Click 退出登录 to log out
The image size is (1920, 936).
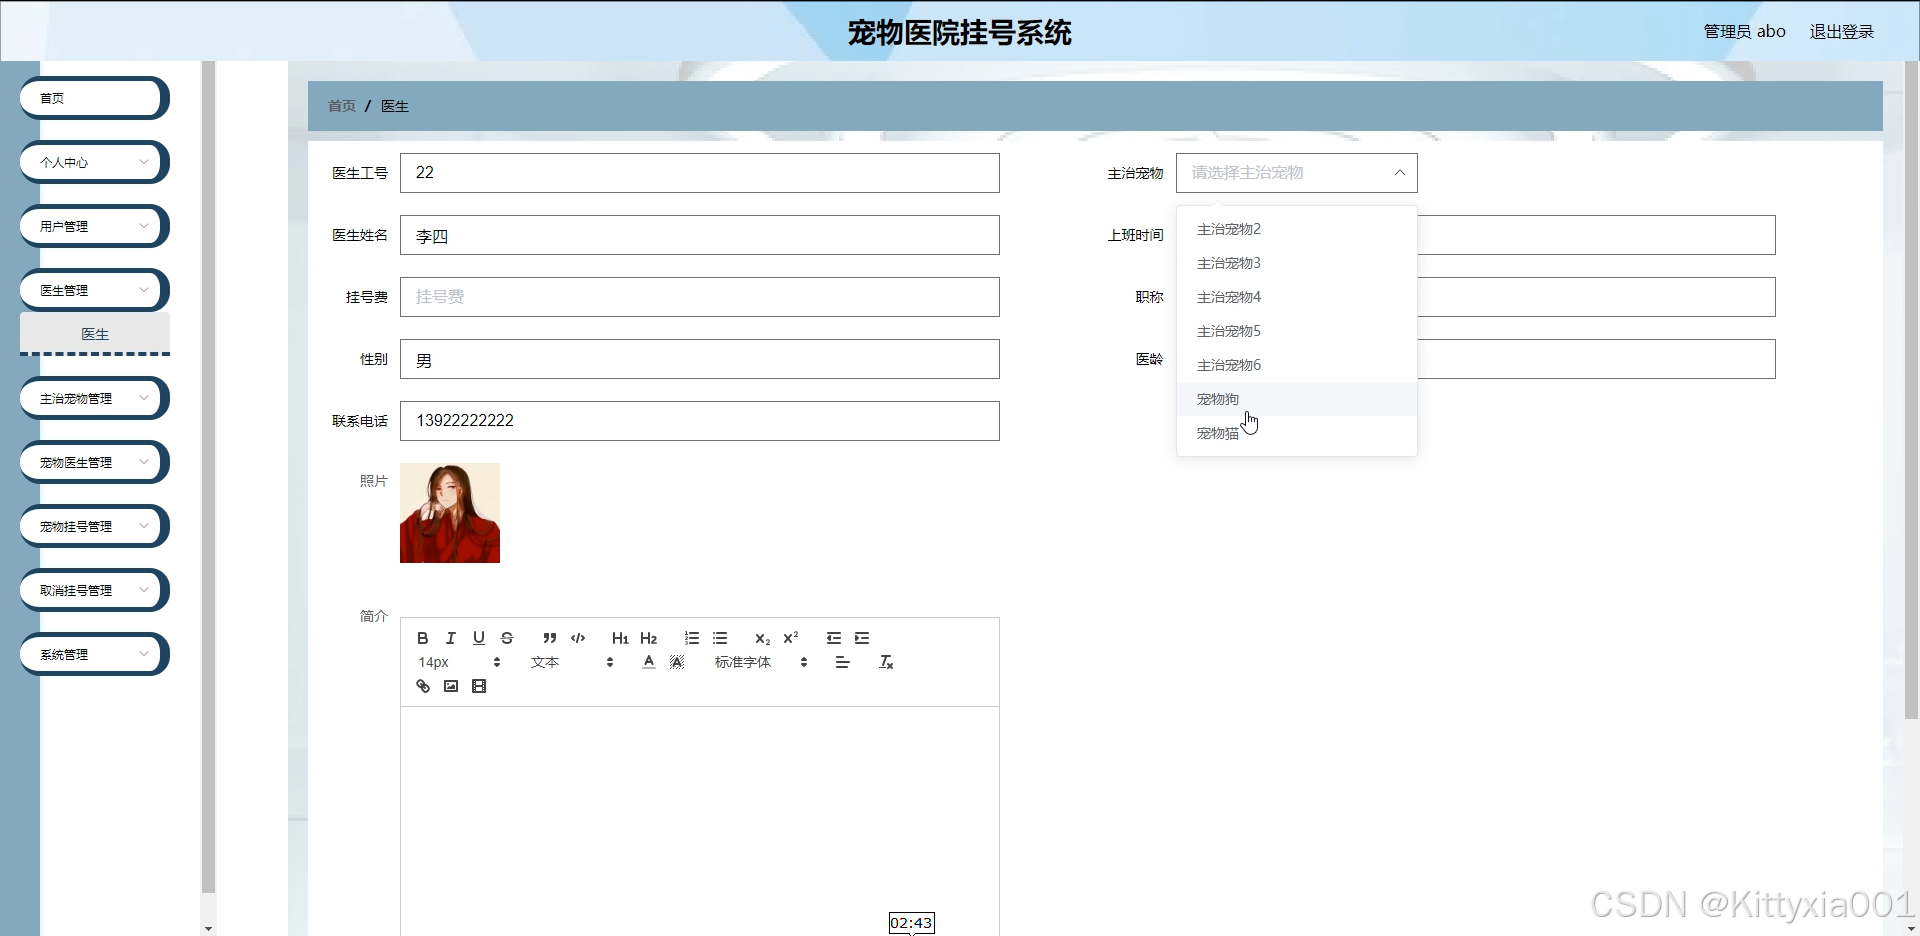click(x=1841, y=32)
